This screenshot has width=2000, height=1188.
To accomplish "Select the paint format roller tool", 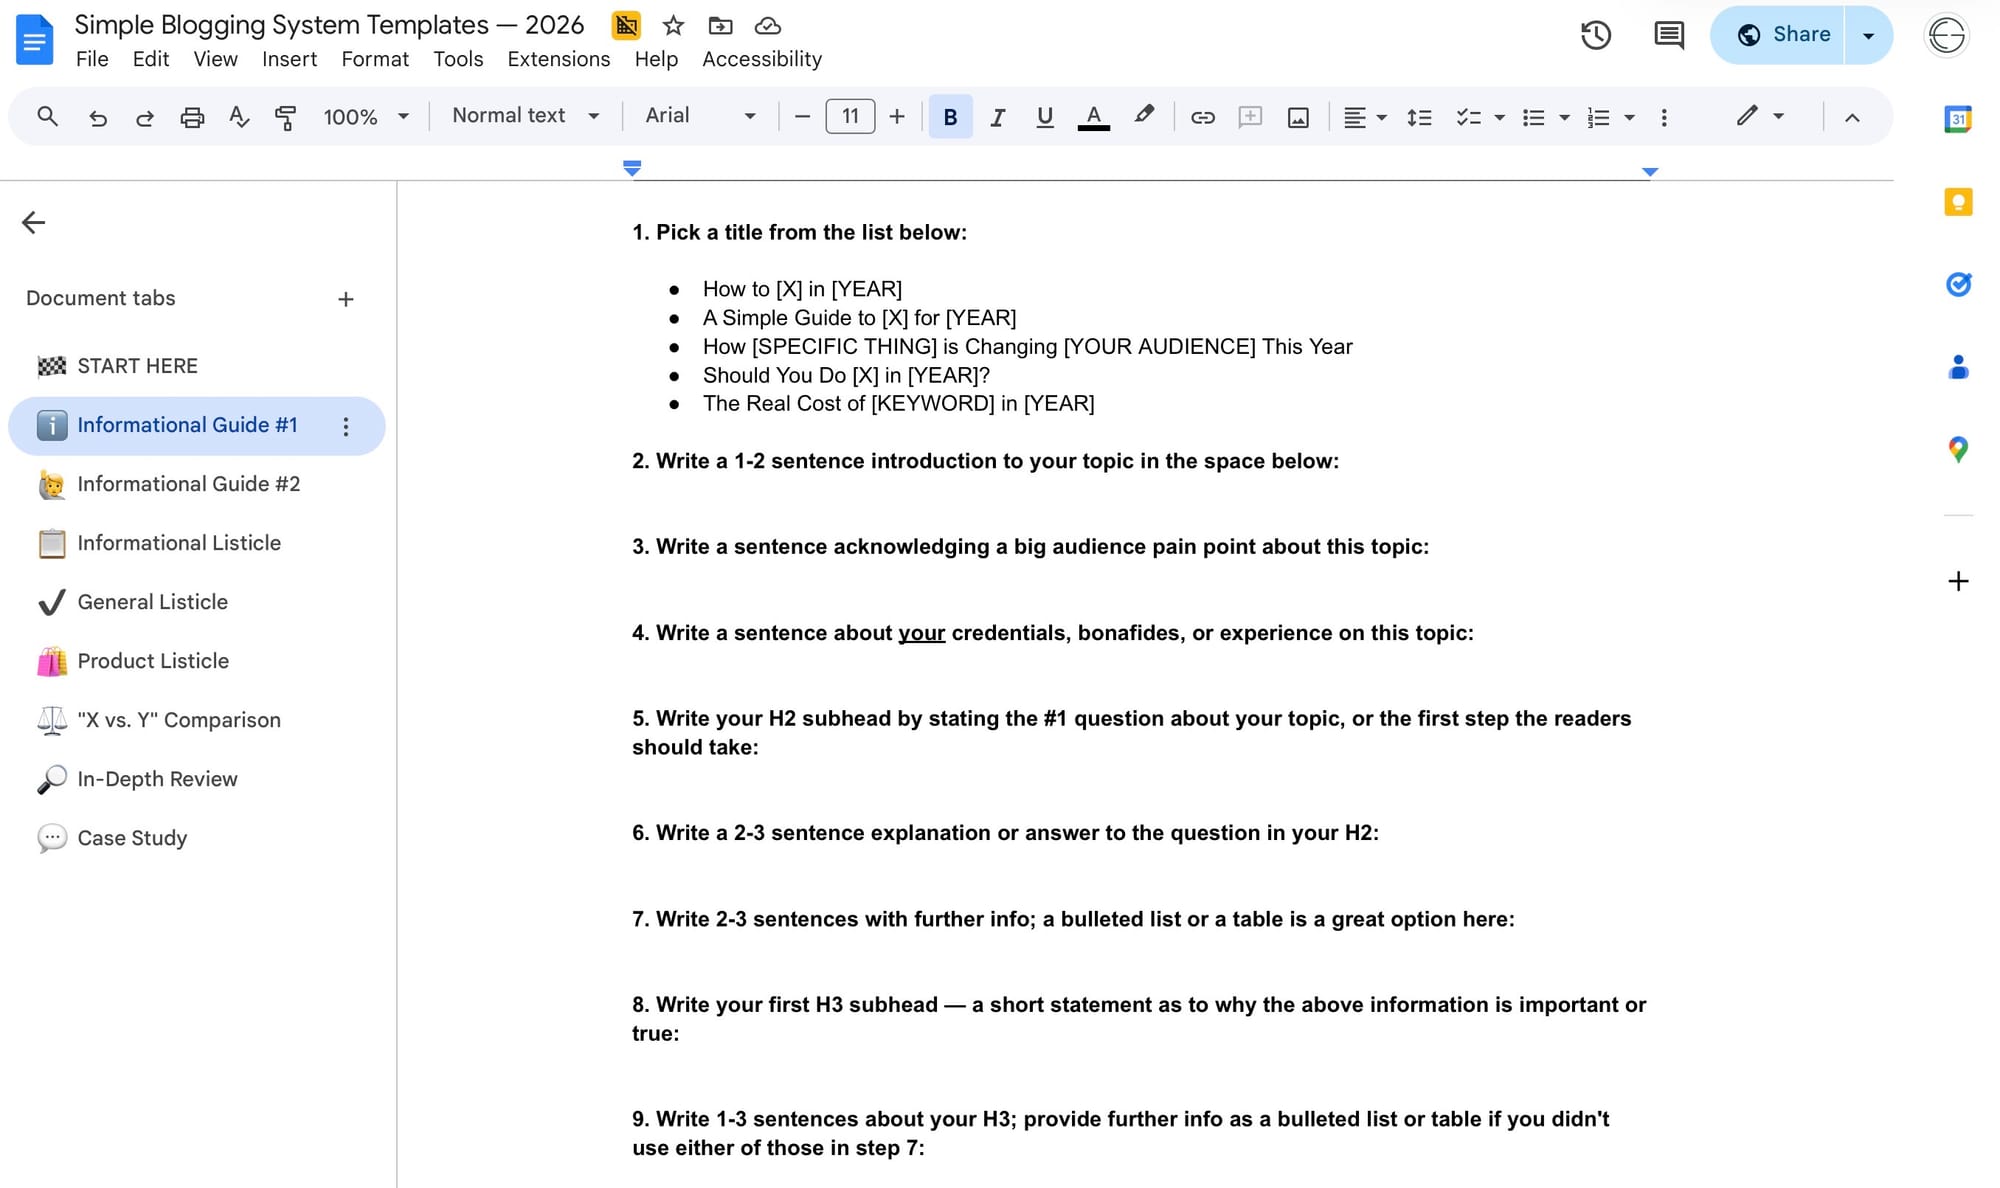I will click(285, 117).
